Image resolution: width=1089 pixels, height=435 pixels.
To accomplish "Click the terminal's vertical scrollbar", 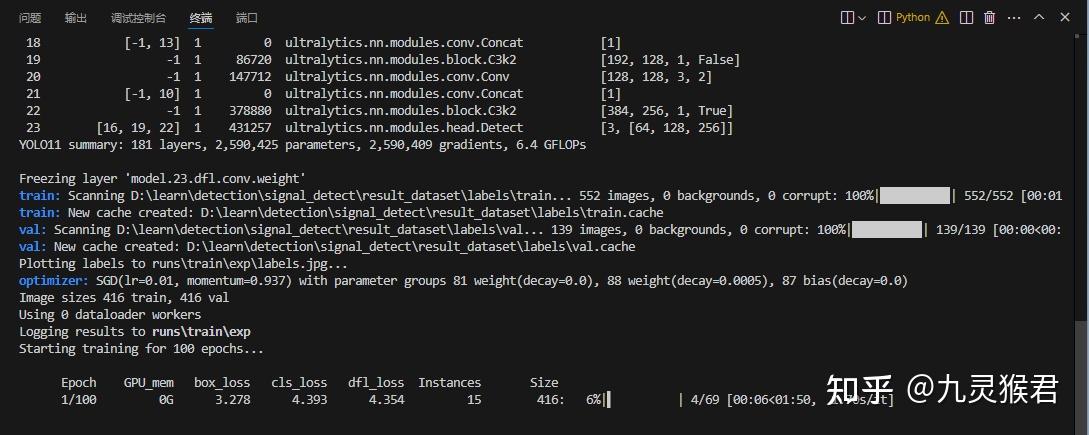I will coord(1081,360).
